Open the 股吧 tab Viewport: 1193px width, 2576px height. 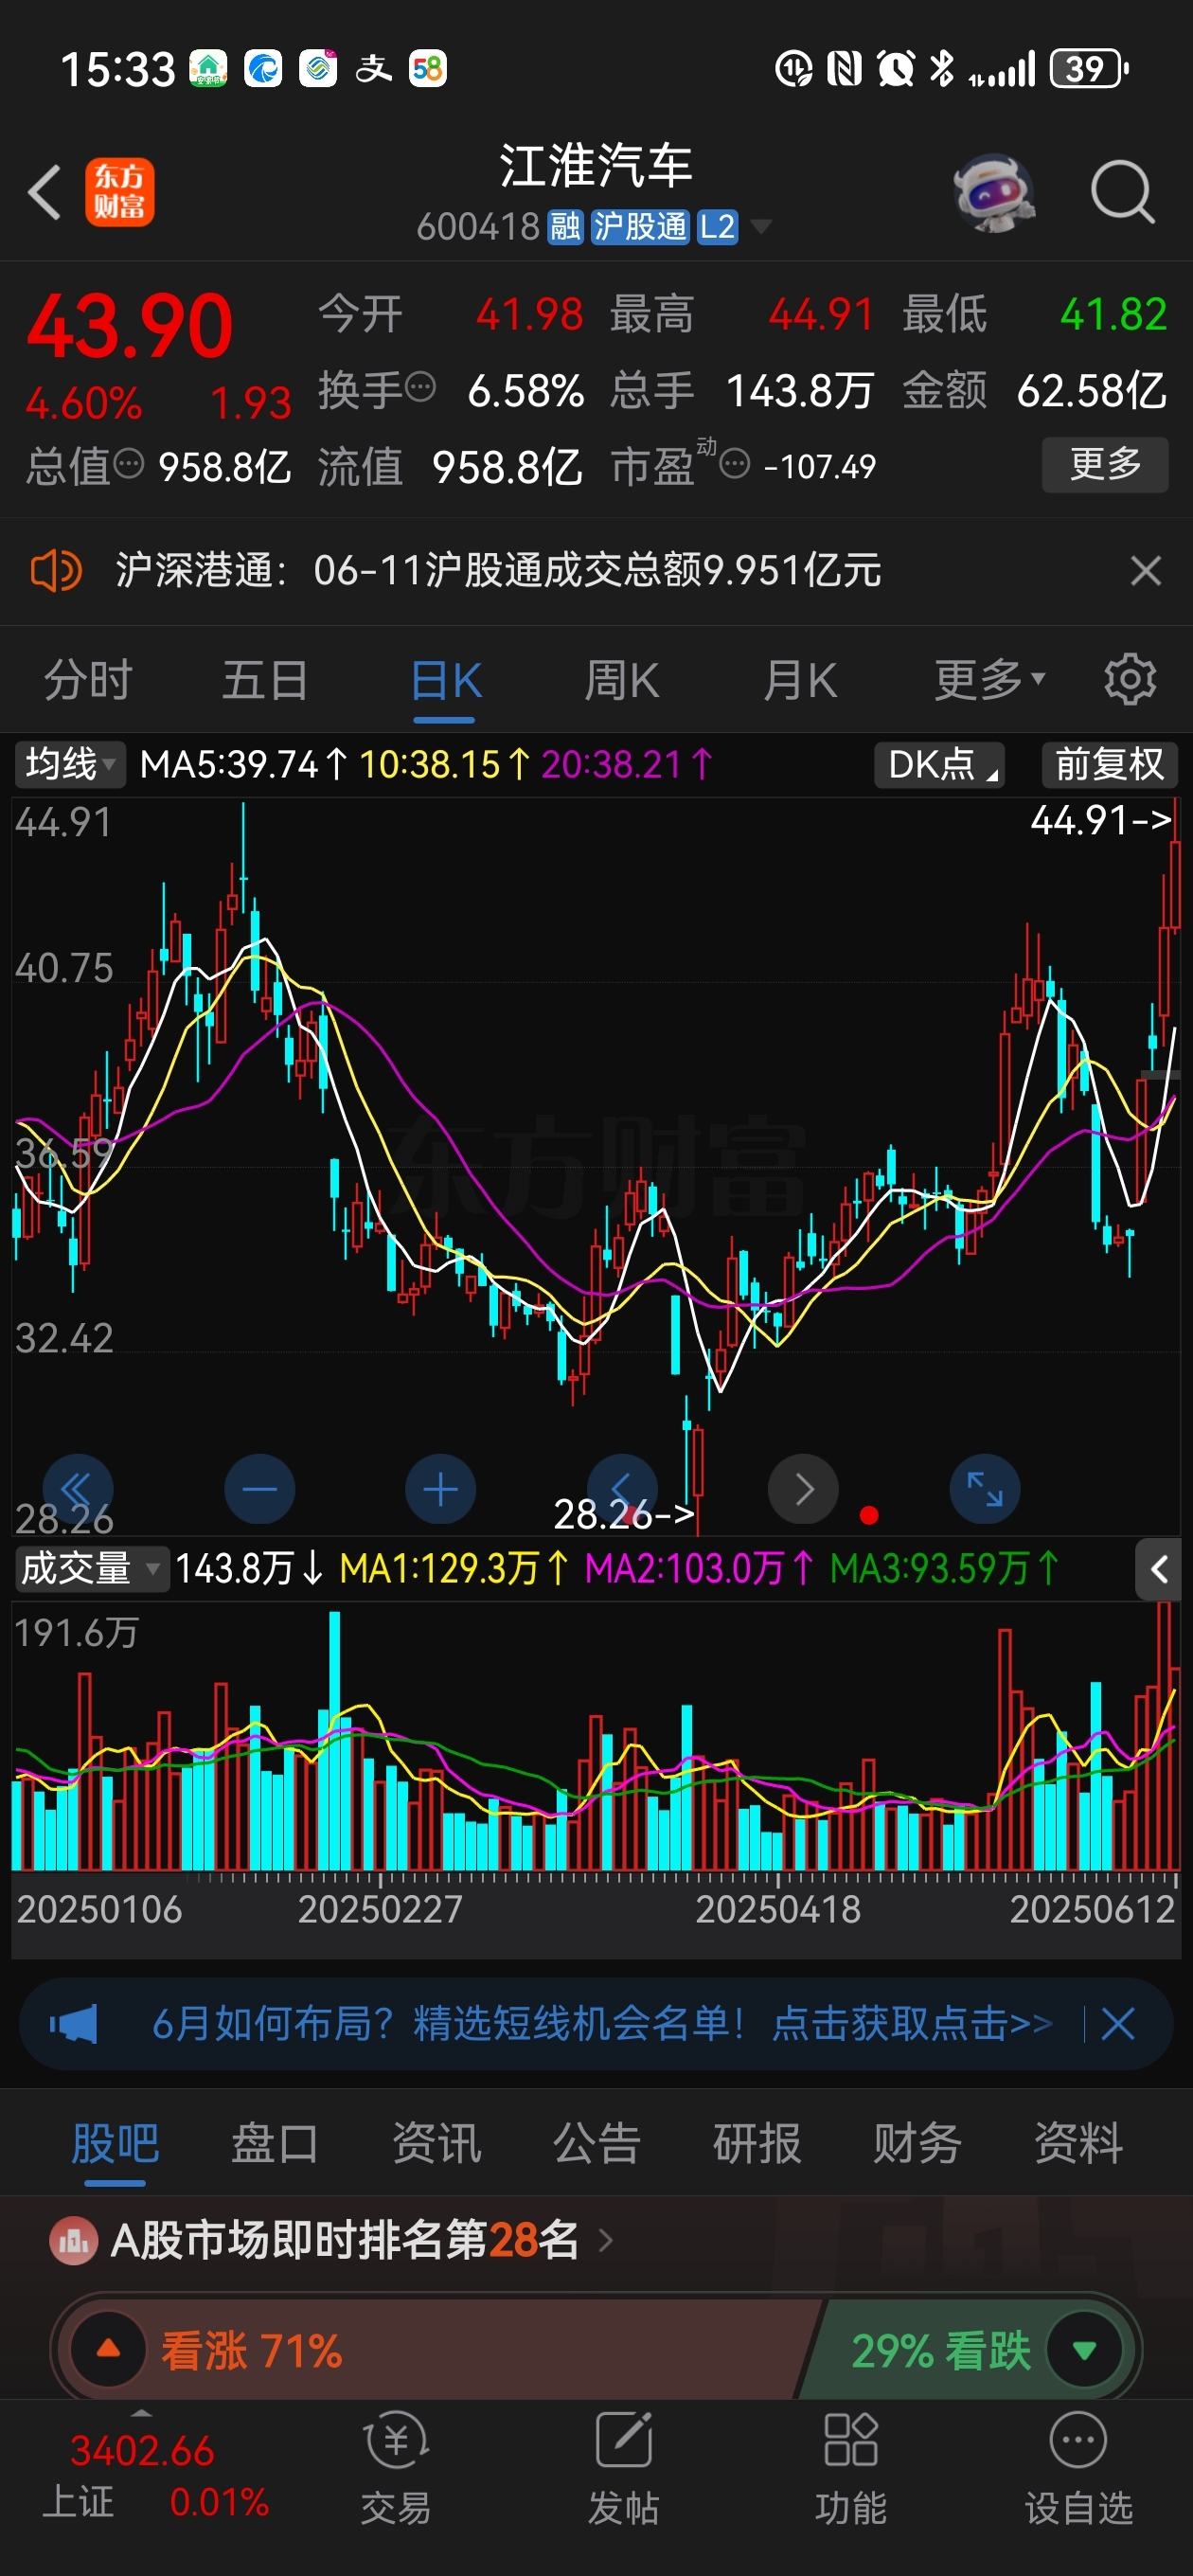tap(115, 2143)
